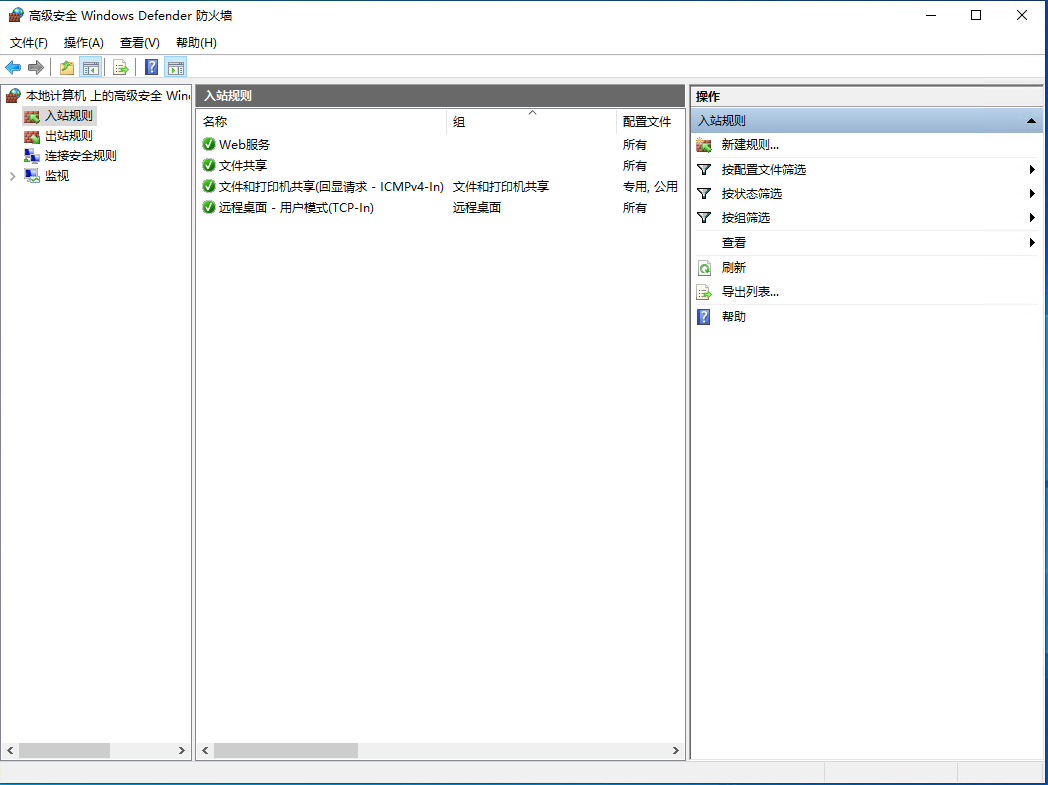Click the tree pane scrollbar right arrow

click(x=182, y=750)
